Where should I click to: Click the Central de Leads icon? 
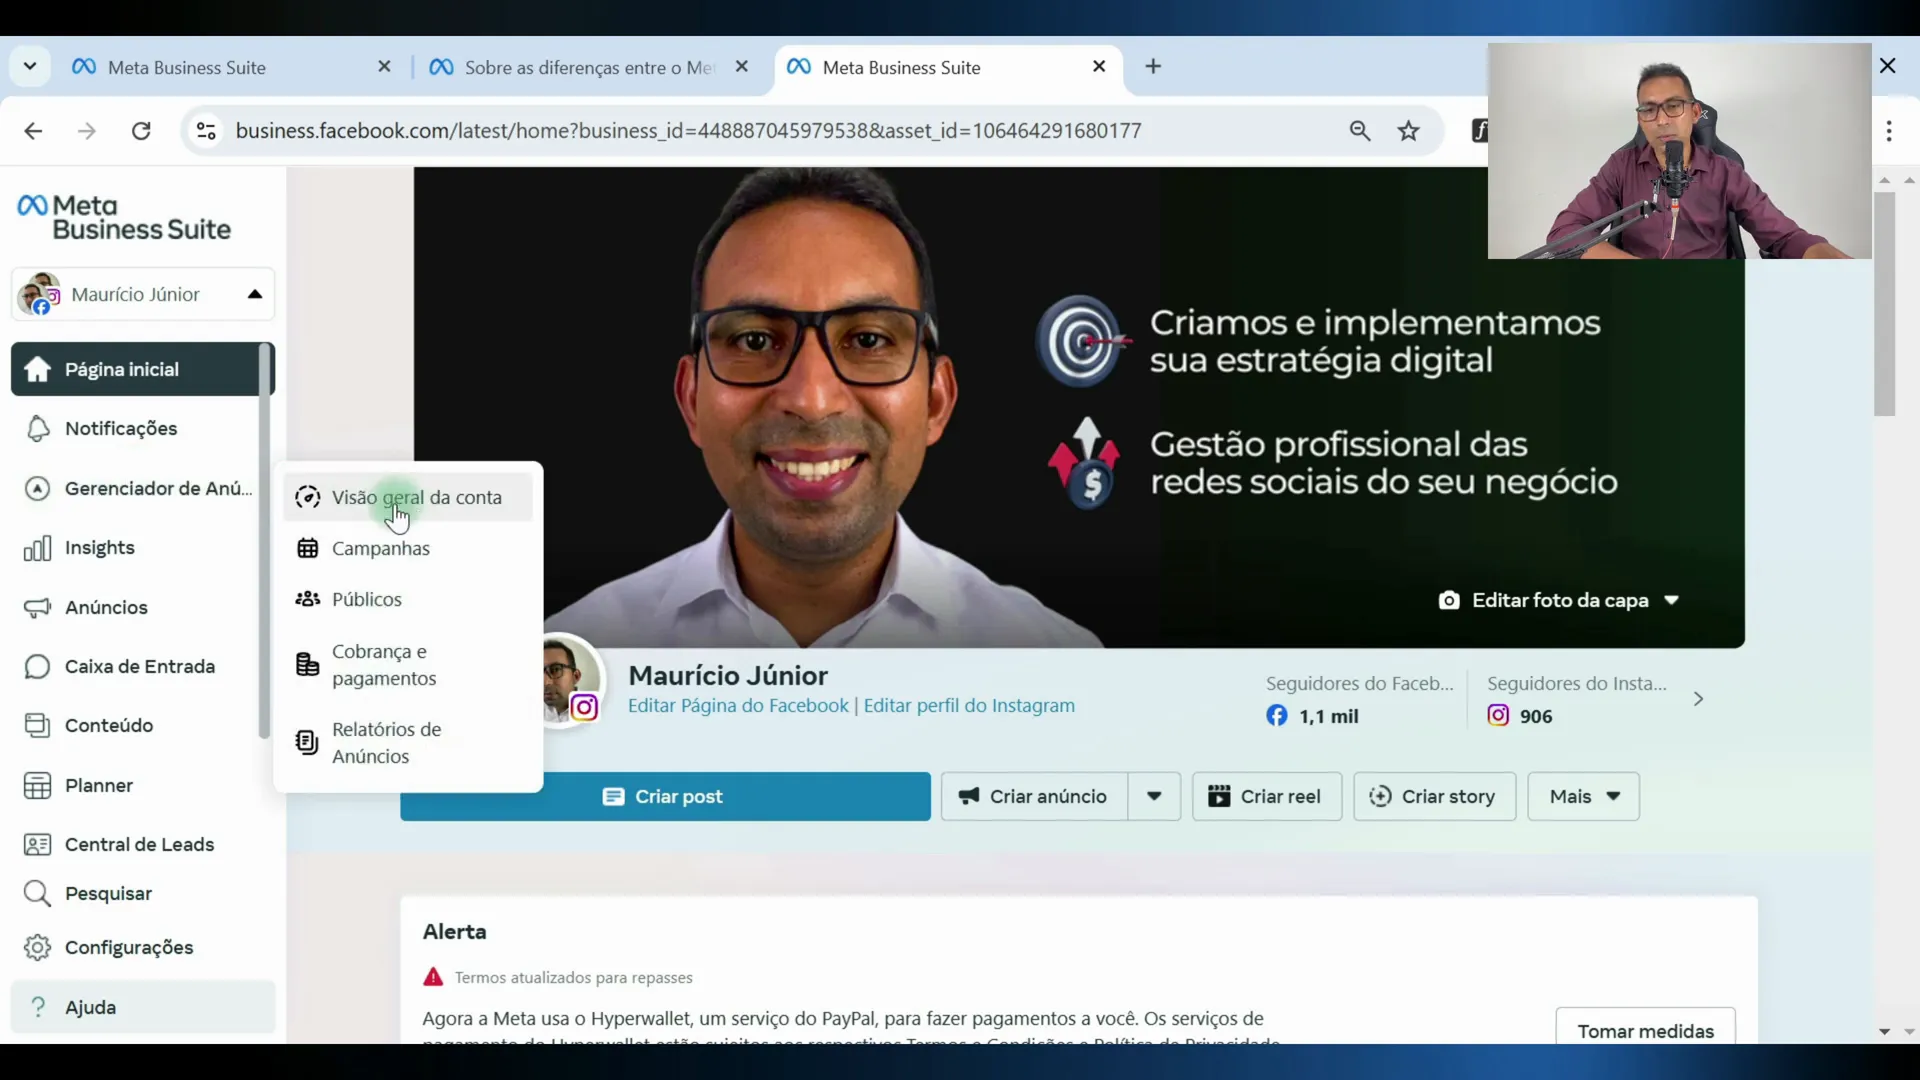(x=37, y=845)
